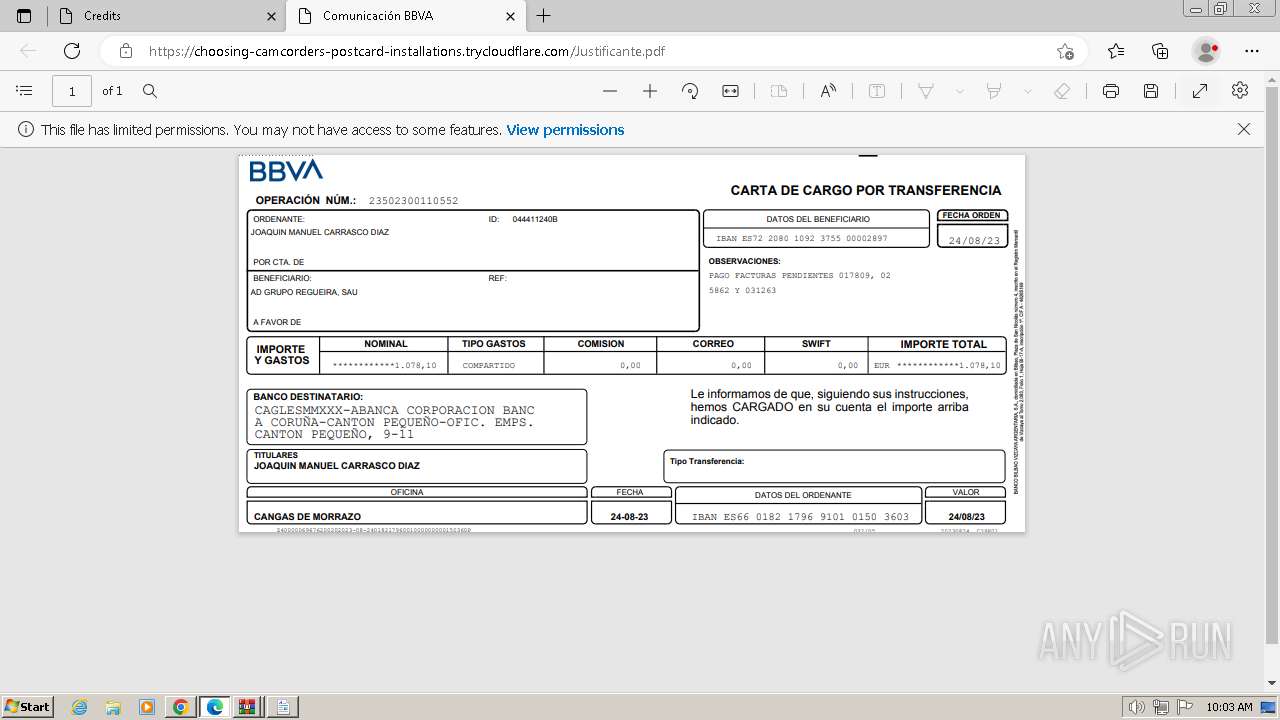Open the PDF table of contents sidebar
The width and height of the screenshot is (1280, 720).
tap(24, 91)
